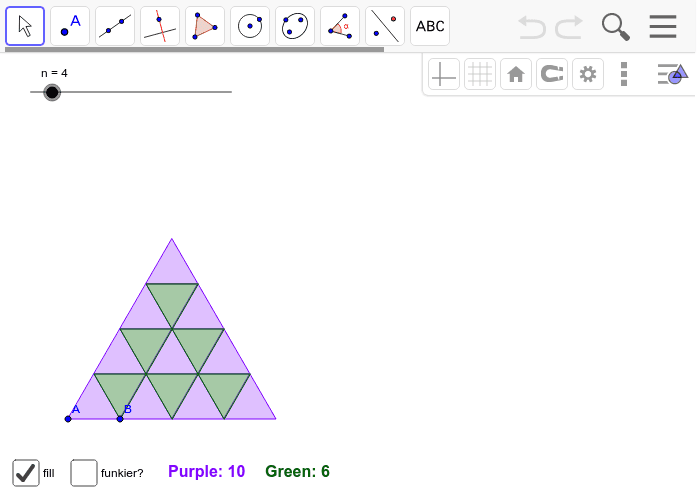The width and height of the screenshot is (697, 500).
Task: Click the Undo arrow
Action: click(532, 27)
